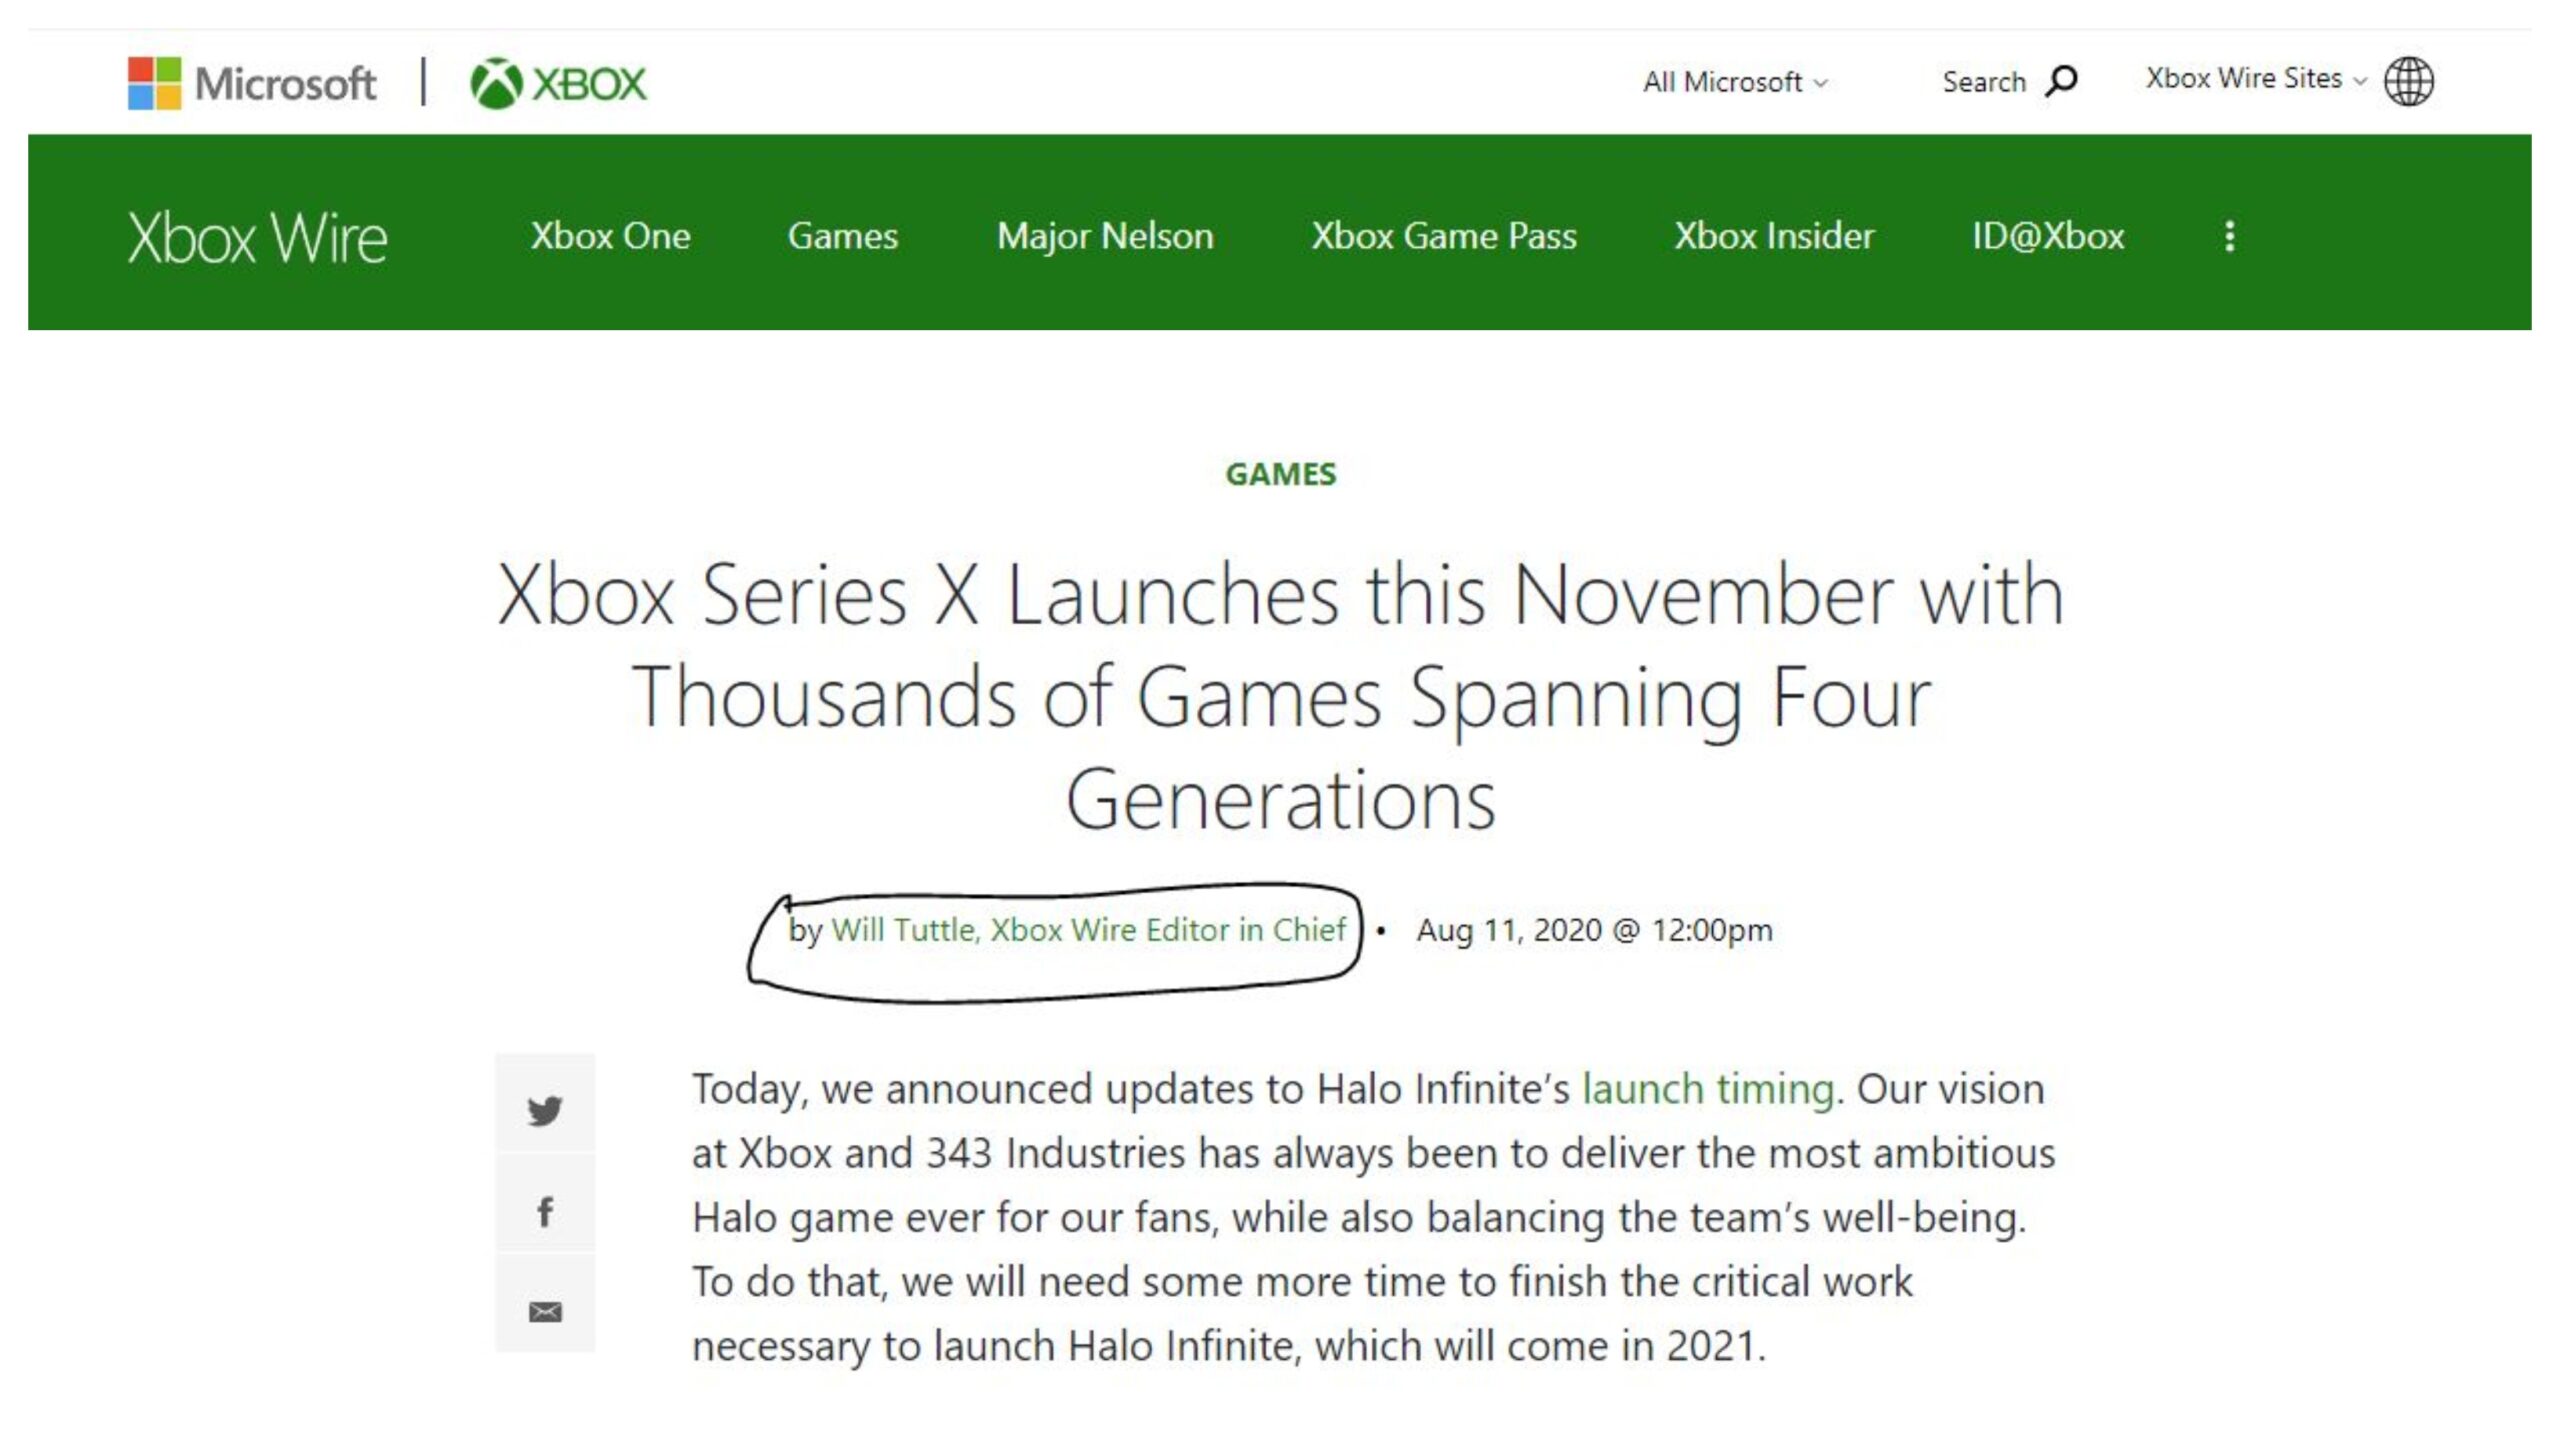Open the ID@Xbox nav item
This screenshot has height=1435, width=2560.
2047,236
